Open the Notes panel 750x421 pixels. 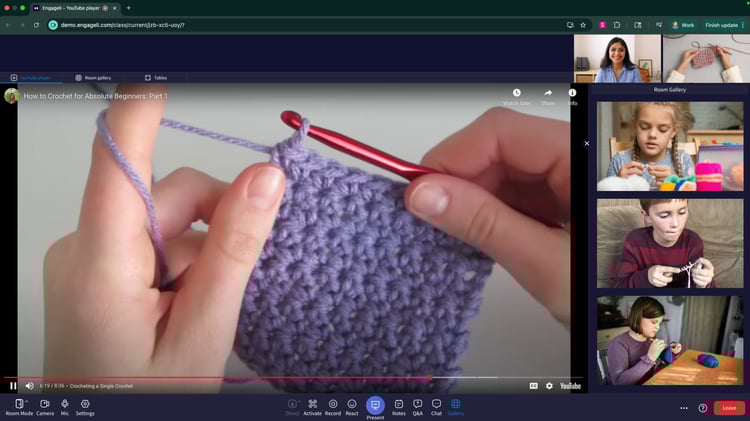[399, 405]
